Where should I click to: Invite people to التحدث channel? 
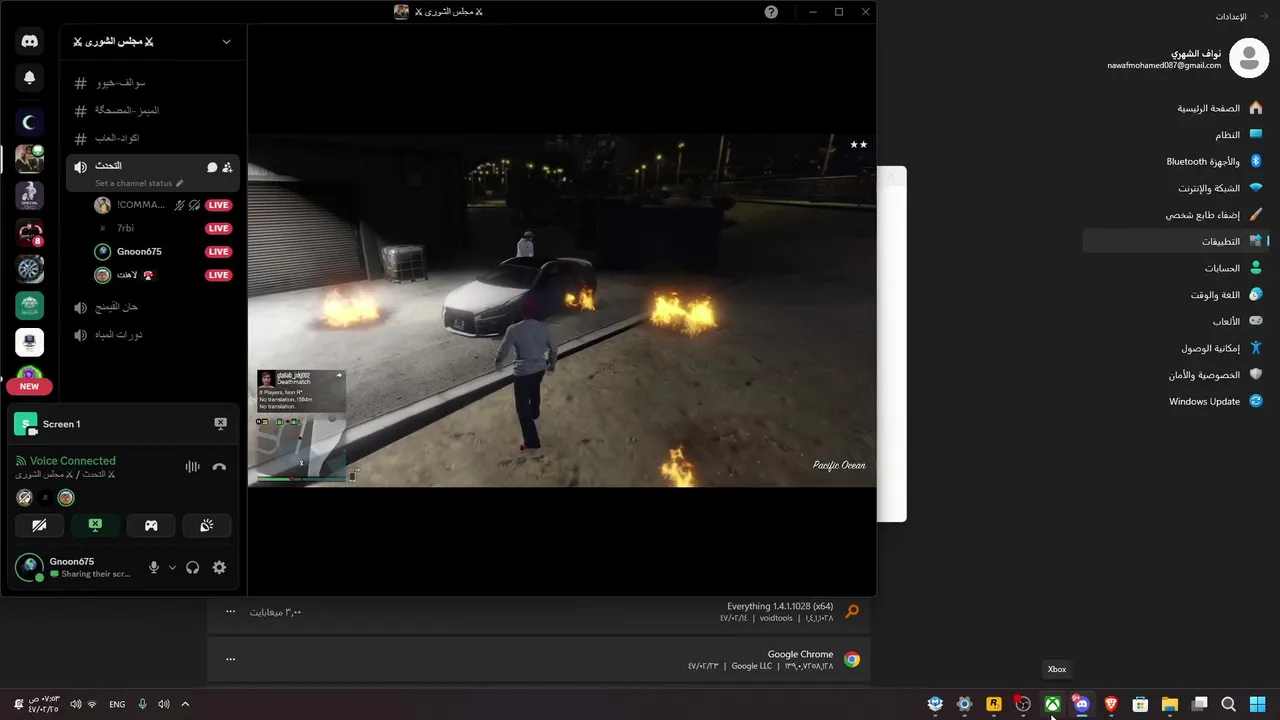[x=228, y=167]
